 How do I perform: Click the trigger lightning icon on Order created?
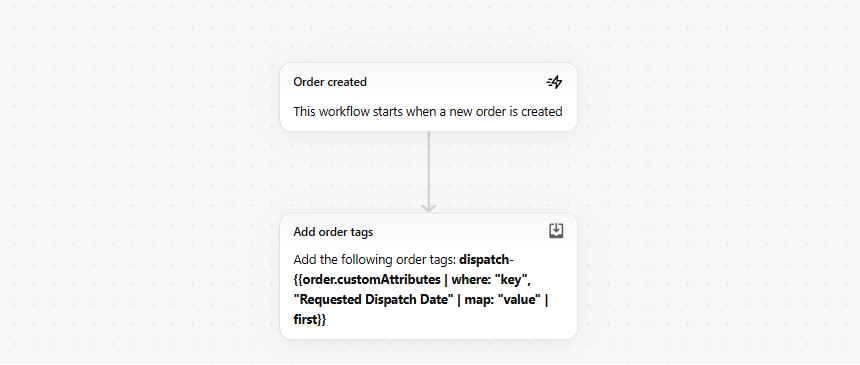point(555,82)
